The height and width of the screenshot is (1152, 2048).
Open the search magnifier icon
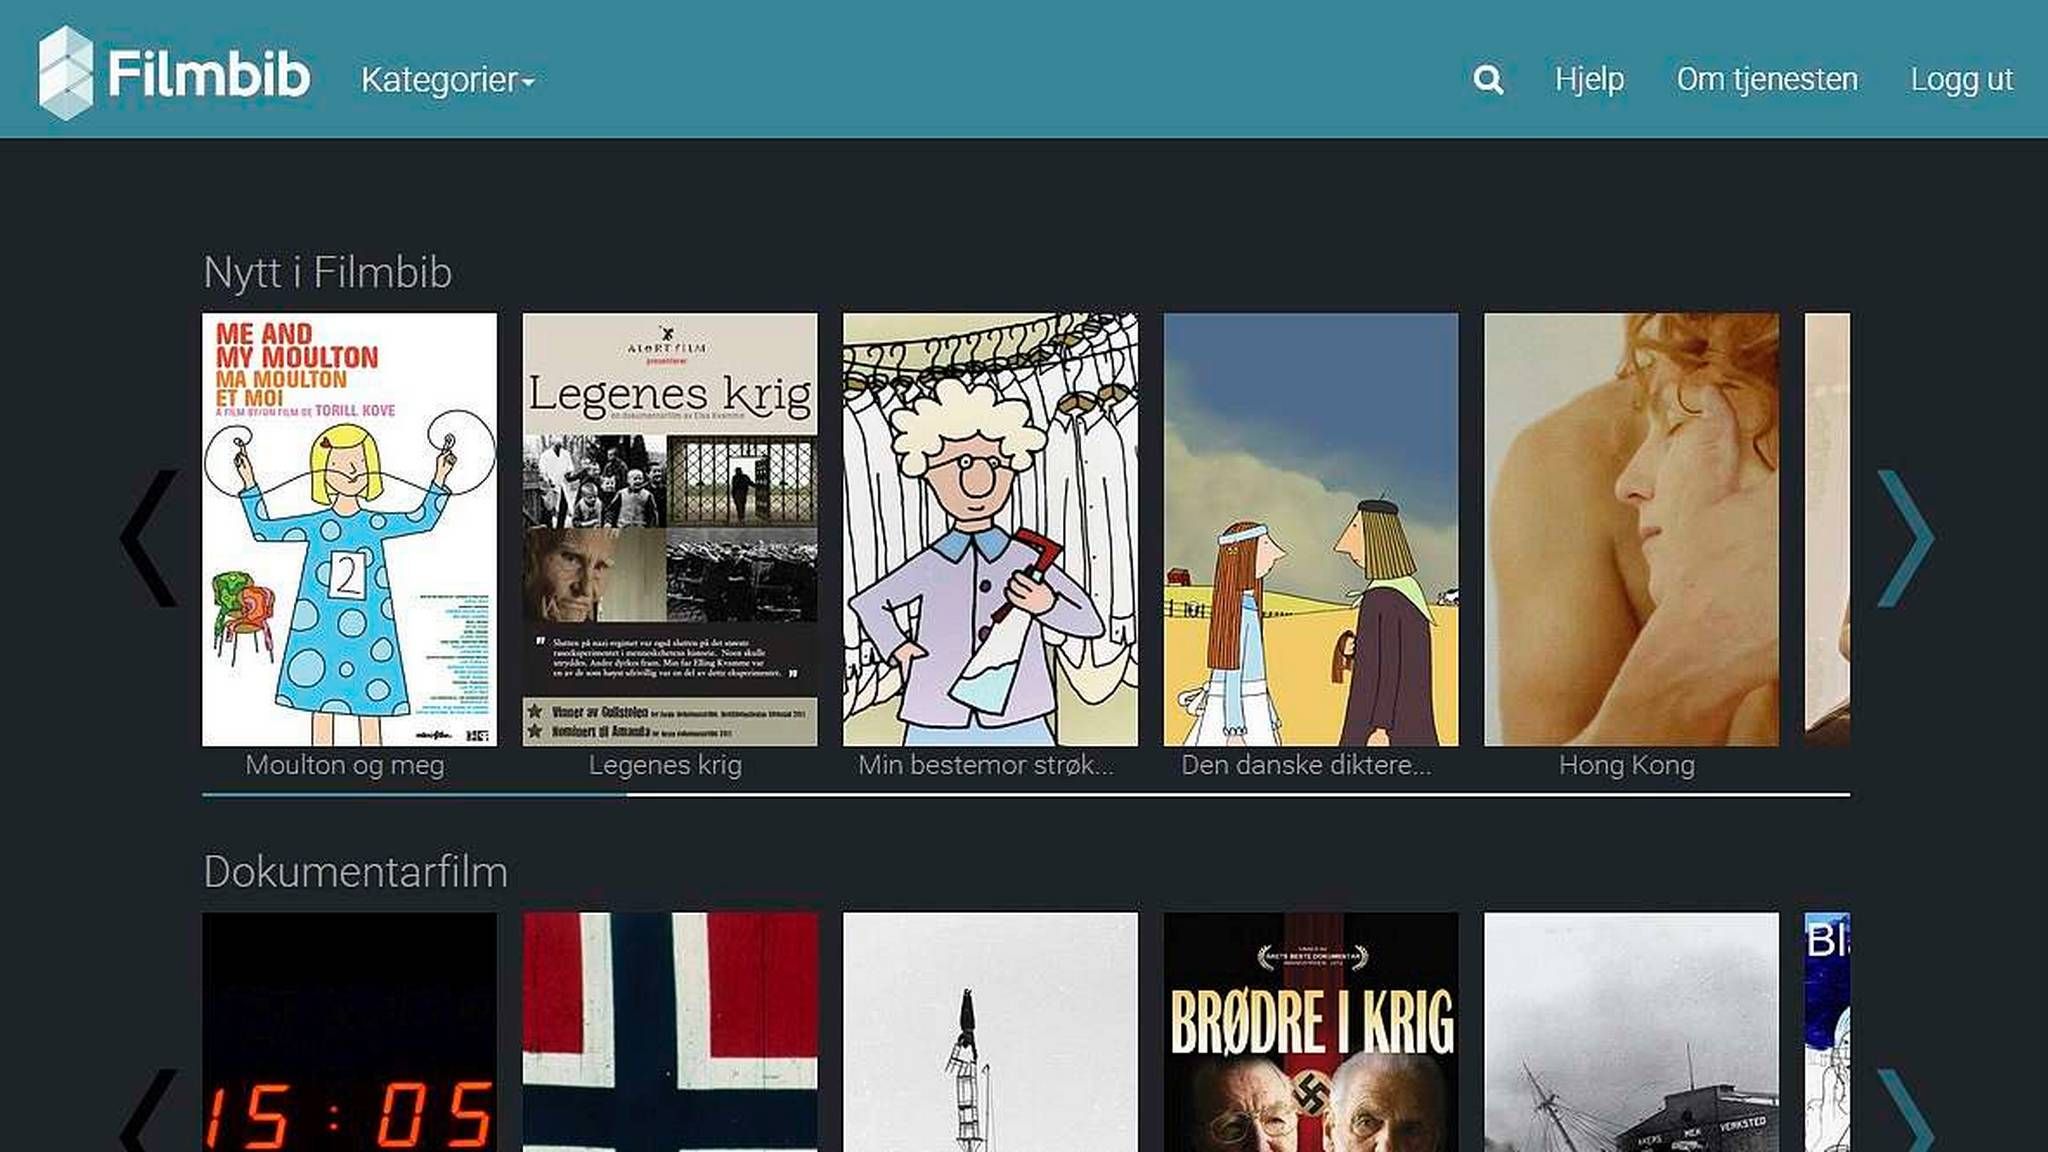(1488, 79)
